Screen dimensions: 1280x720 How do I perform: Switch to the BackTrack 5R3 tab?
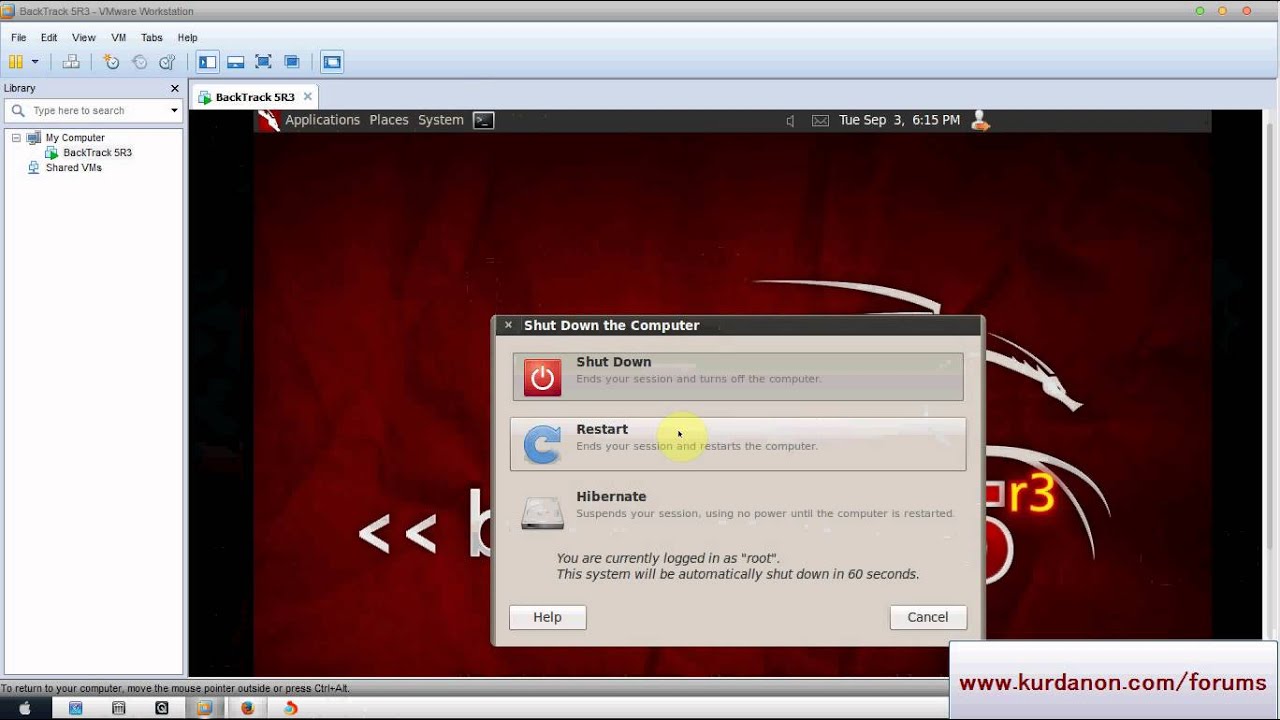coord(255,97)
